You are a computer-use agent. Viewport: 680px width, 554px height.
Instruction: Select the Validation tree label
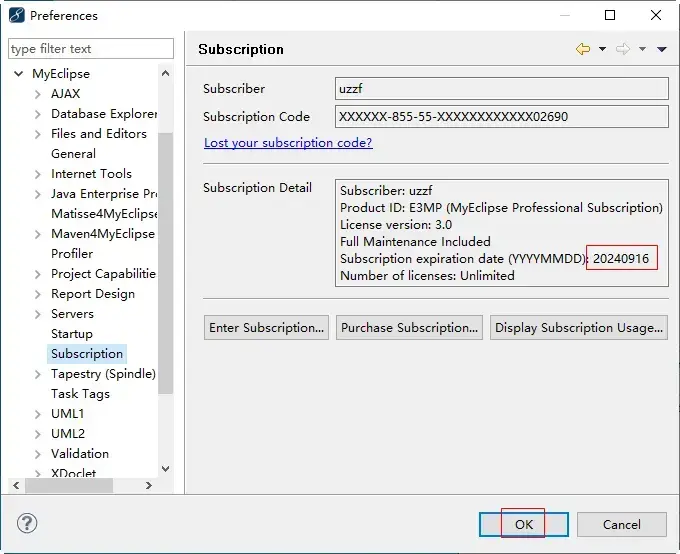(80, 453)
